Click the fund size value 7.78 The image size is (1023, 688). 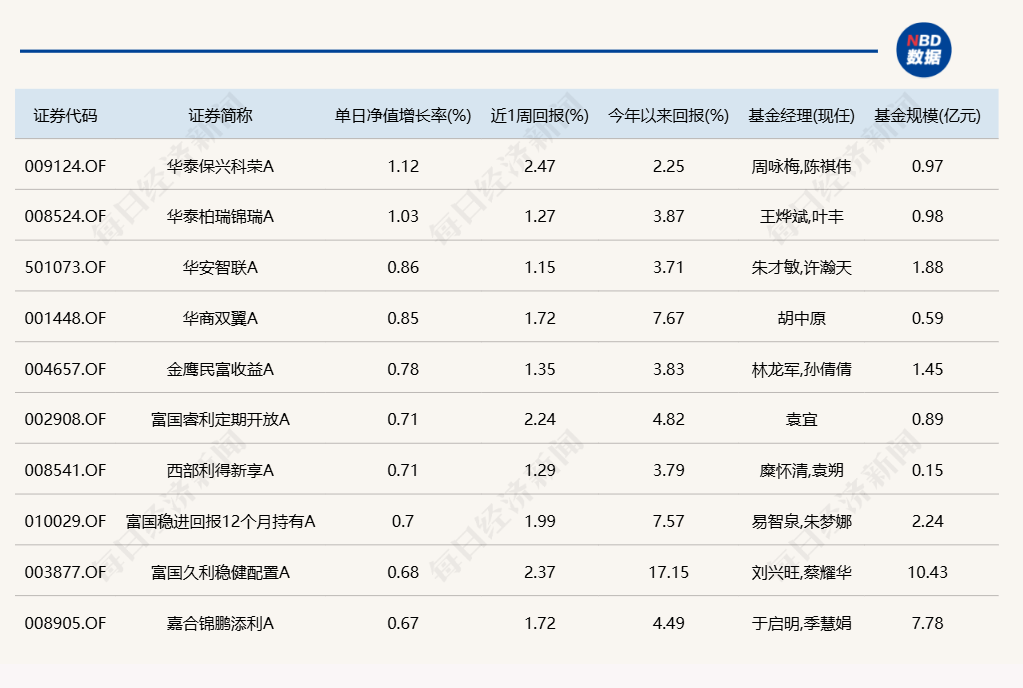927,623
